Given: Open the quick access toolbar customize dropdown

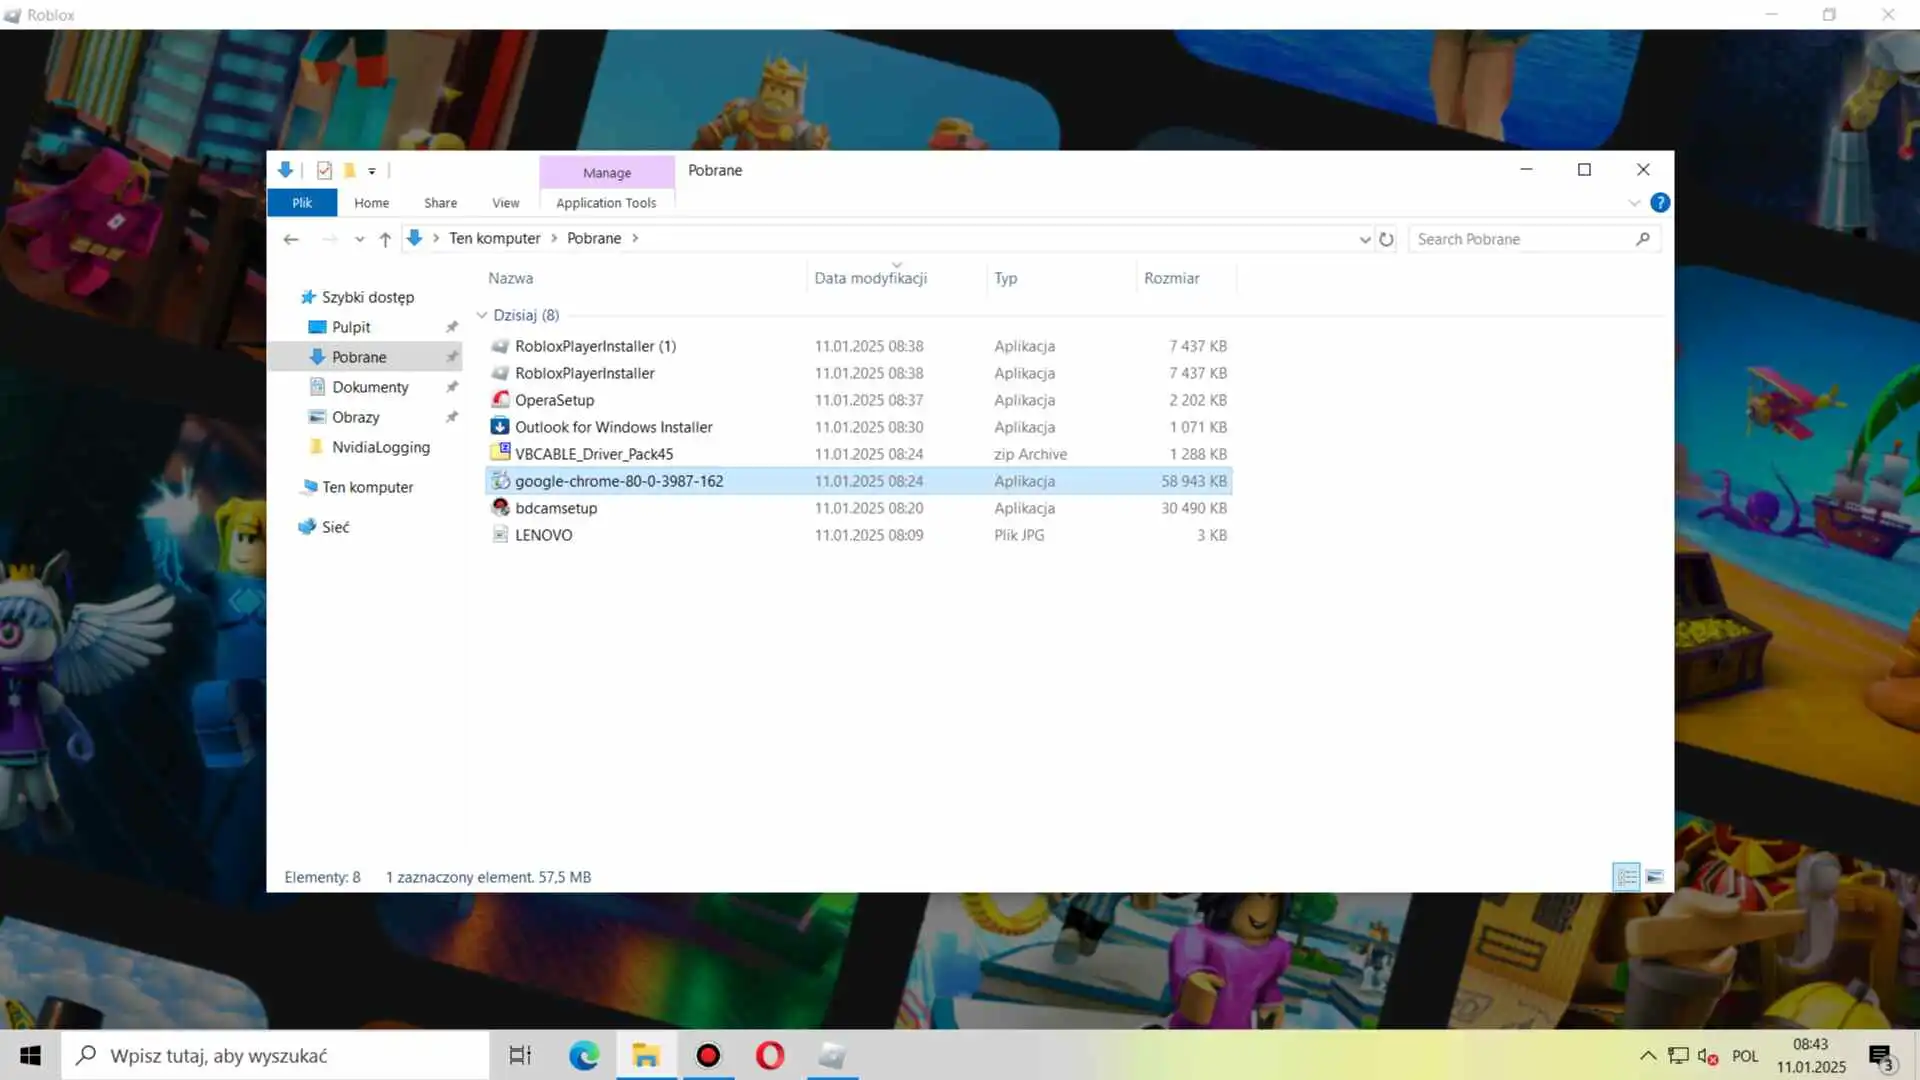Looking at the screenshot, I should tap(372, 171).
